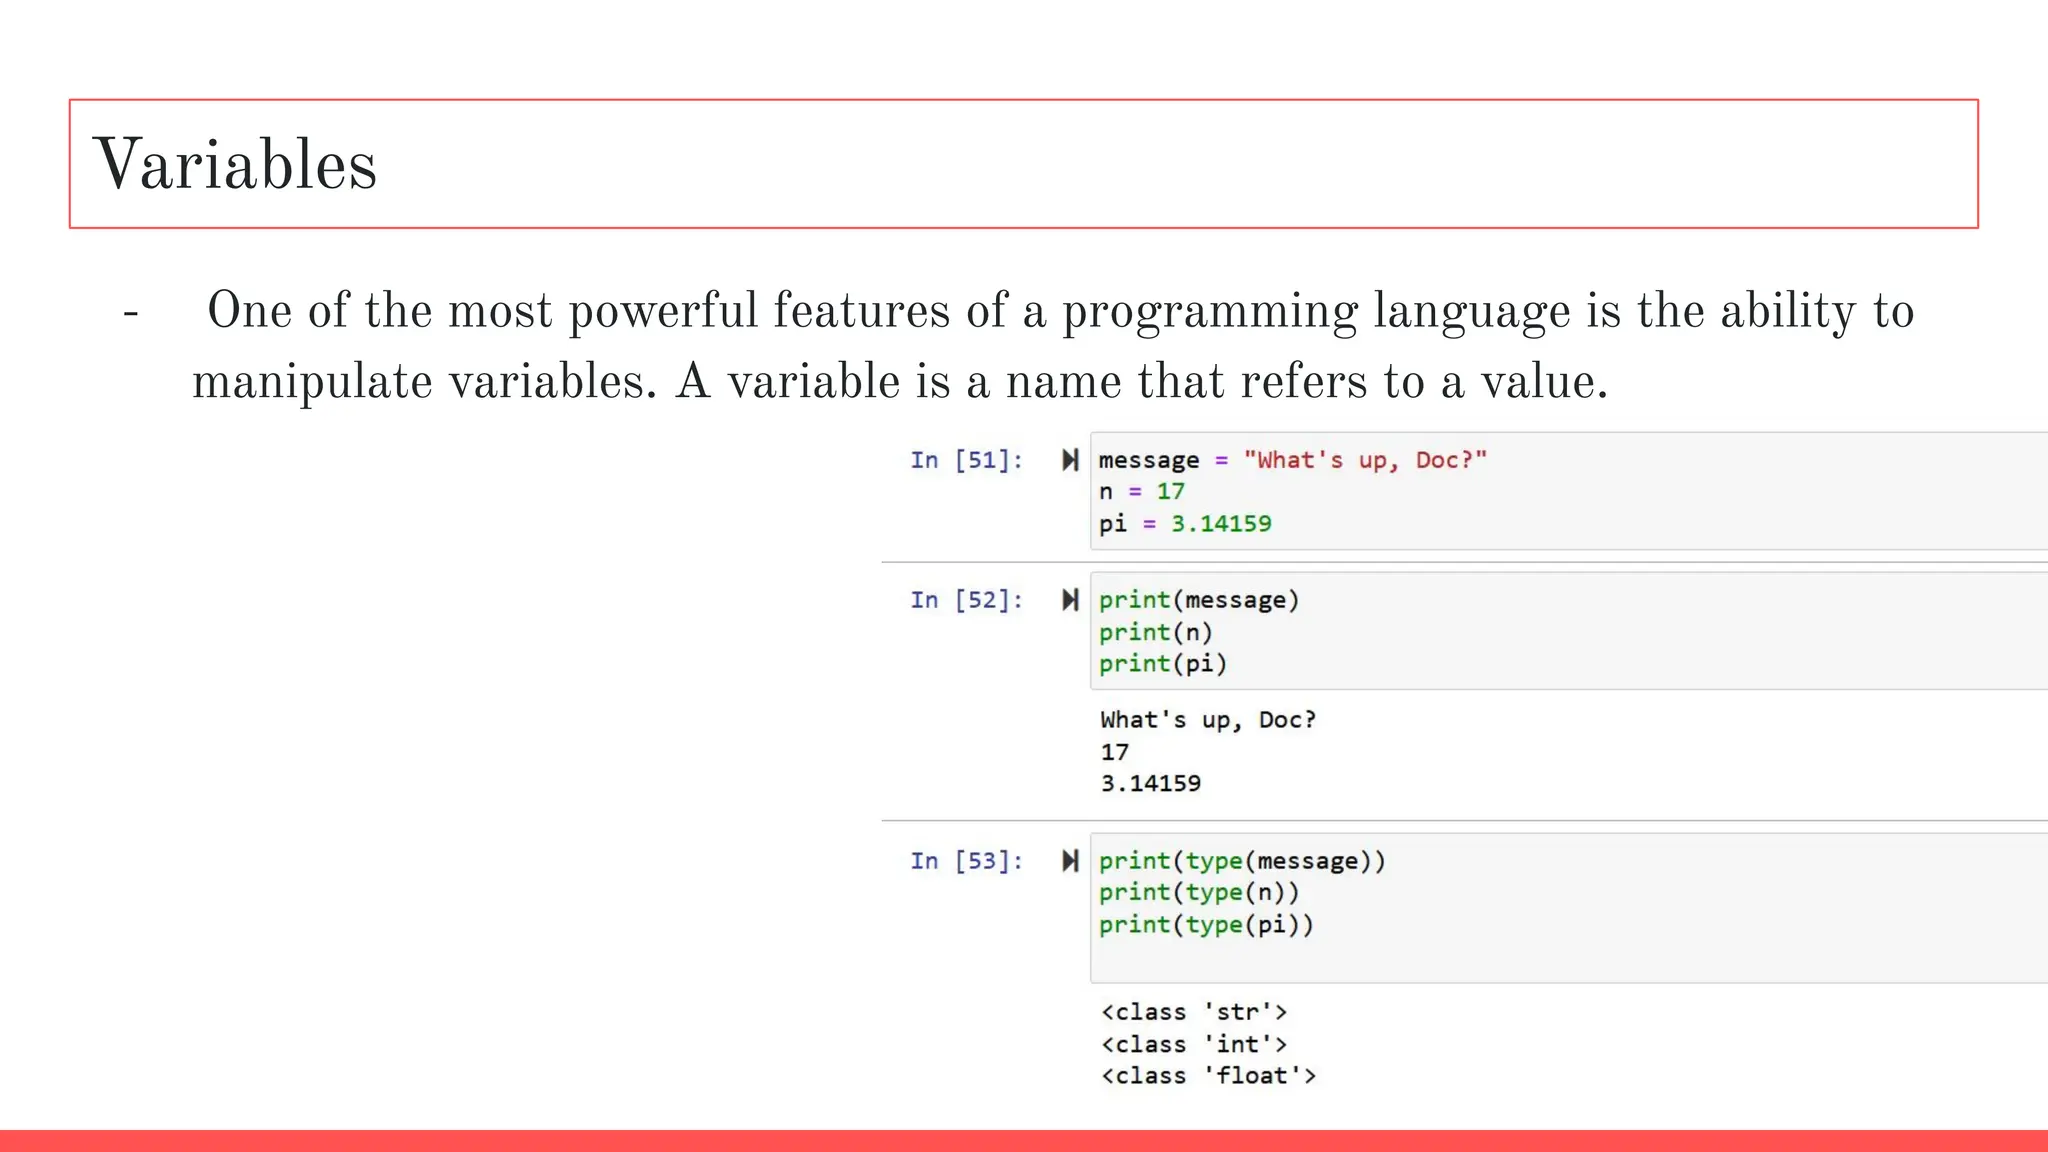Click the In [53]: cell prompt label

tap(966, 861)
